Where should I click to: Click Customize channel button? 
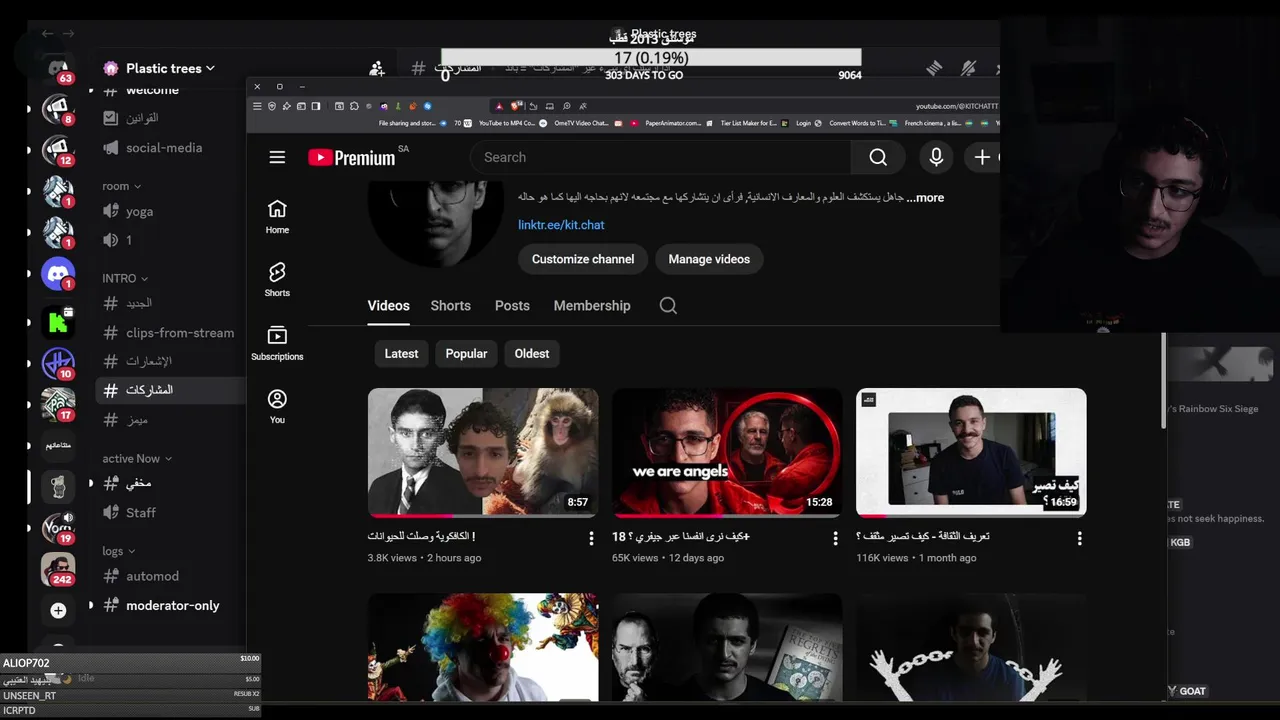point(583,259)
